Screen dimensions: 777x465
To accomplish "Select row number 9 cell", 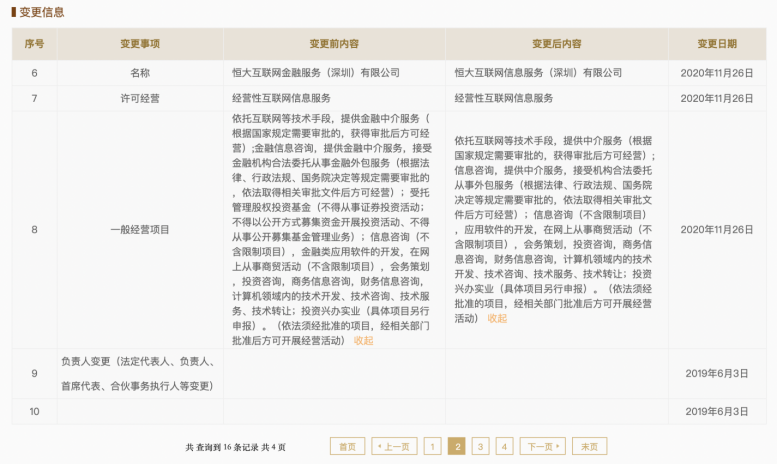I will click(34, 373).
